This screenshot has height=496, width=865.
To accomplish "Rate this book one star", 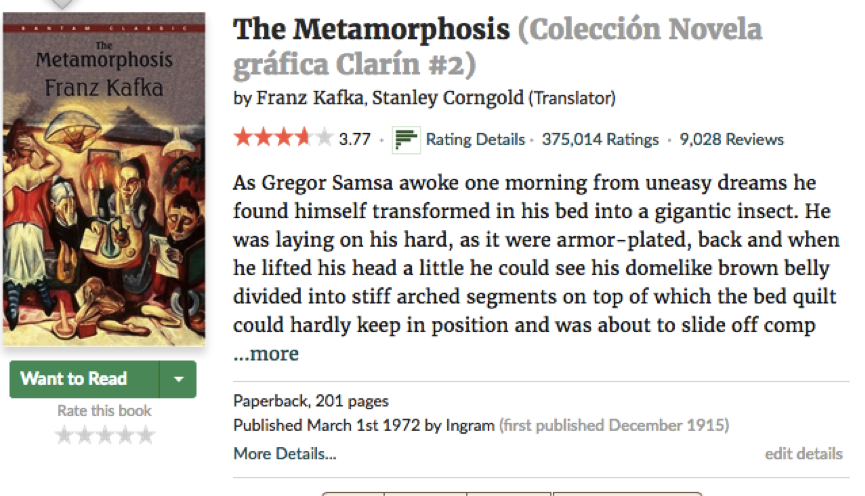I will point(64,435).
